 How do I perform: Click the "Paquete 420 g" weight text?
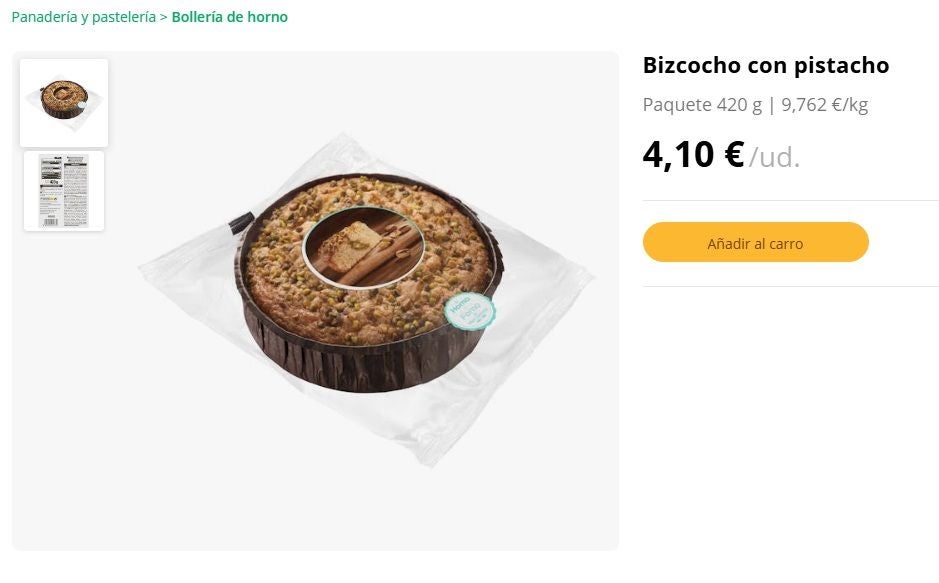tap(702, 105)
